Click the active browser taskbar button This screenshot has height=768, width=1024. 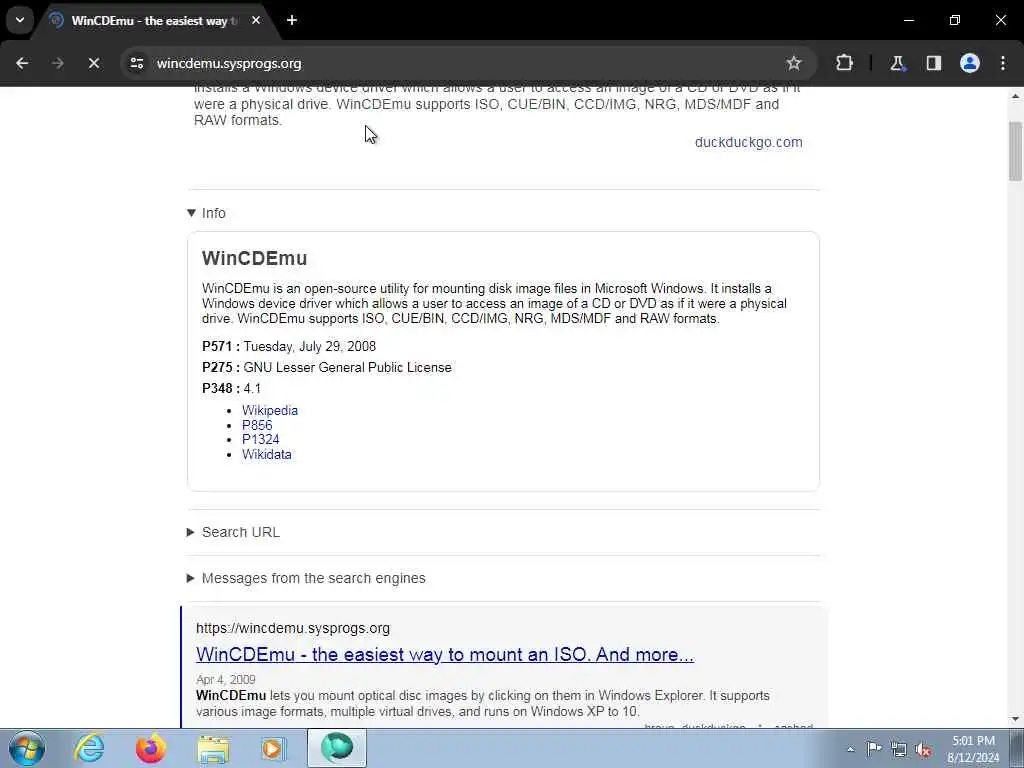pos(337,748)
